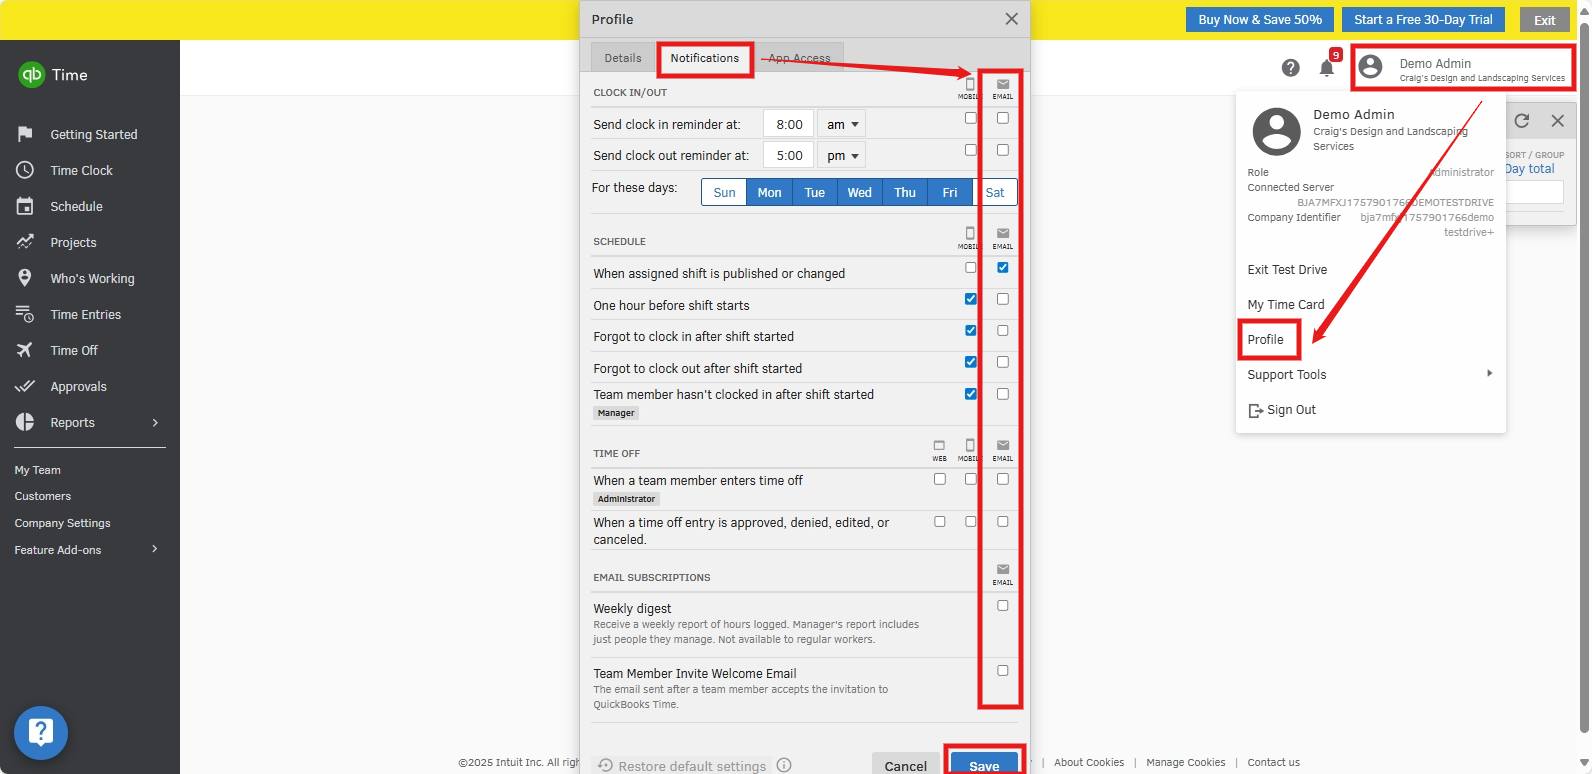Click Buy Now & Save 50% button
The width and height of the screenshot is (1592, 774).
[x=1259, y=20]
